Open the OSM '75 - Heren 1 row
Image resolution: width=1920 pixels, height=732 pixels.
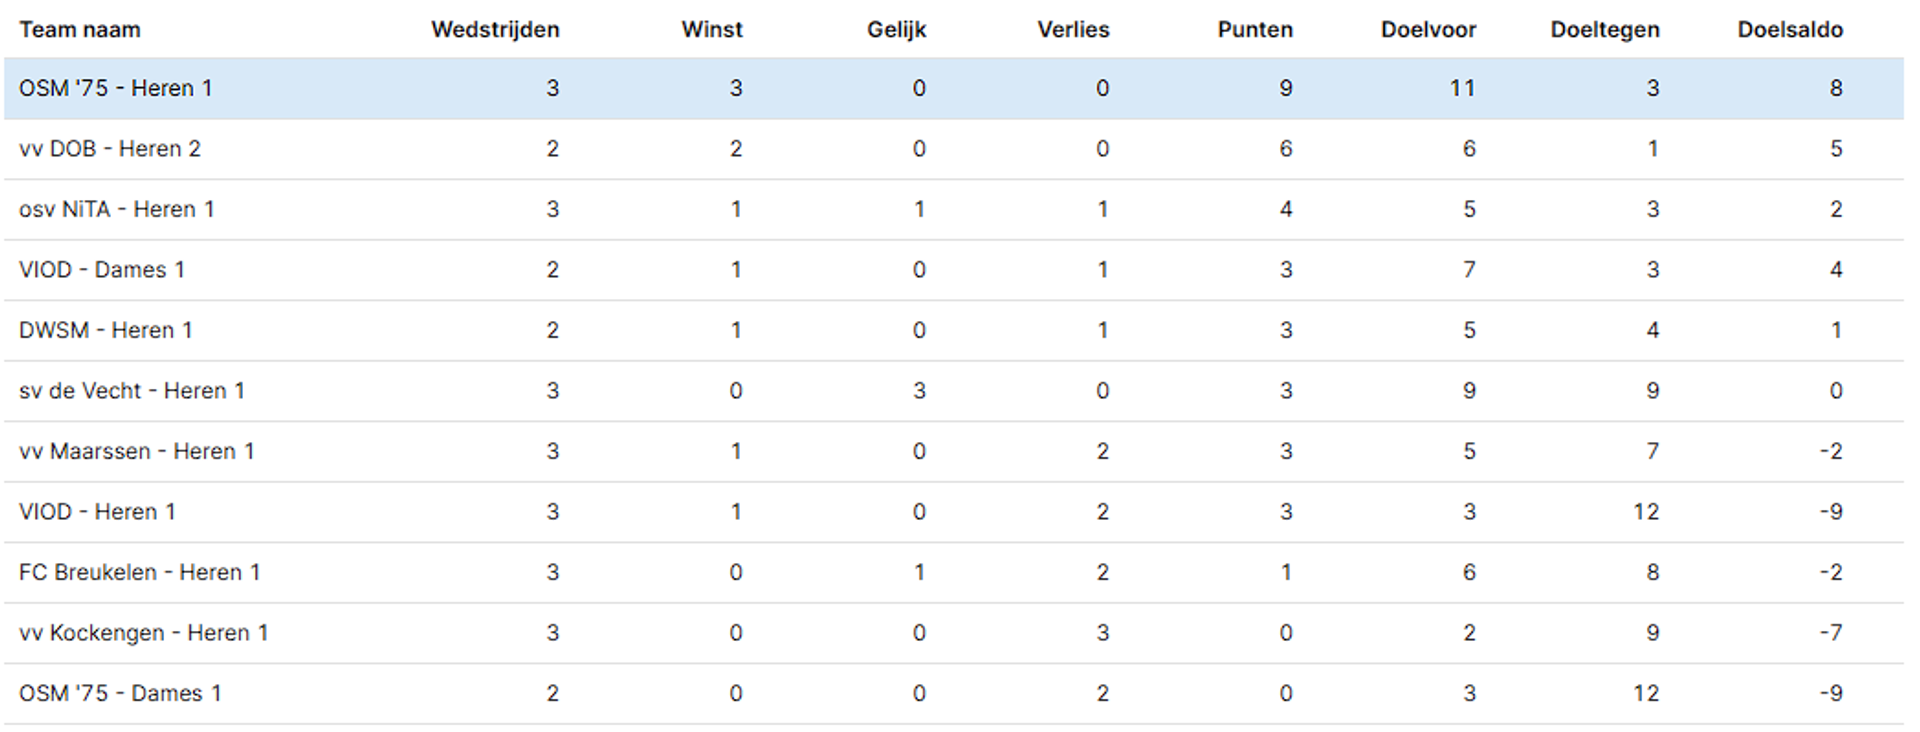point(954,88)
